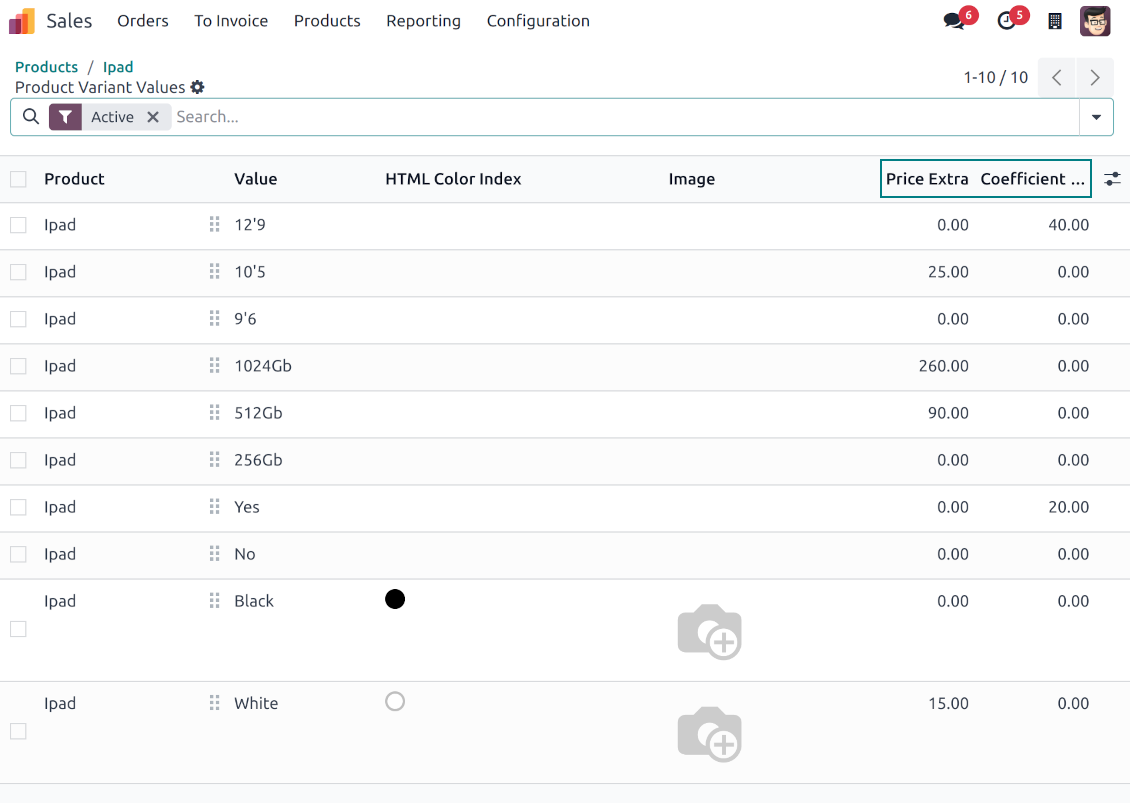The width and height of the screenshot is (1130, 803).
Task: Go back to Ipad breadcrumb link
Action: [x=117, y=67]
